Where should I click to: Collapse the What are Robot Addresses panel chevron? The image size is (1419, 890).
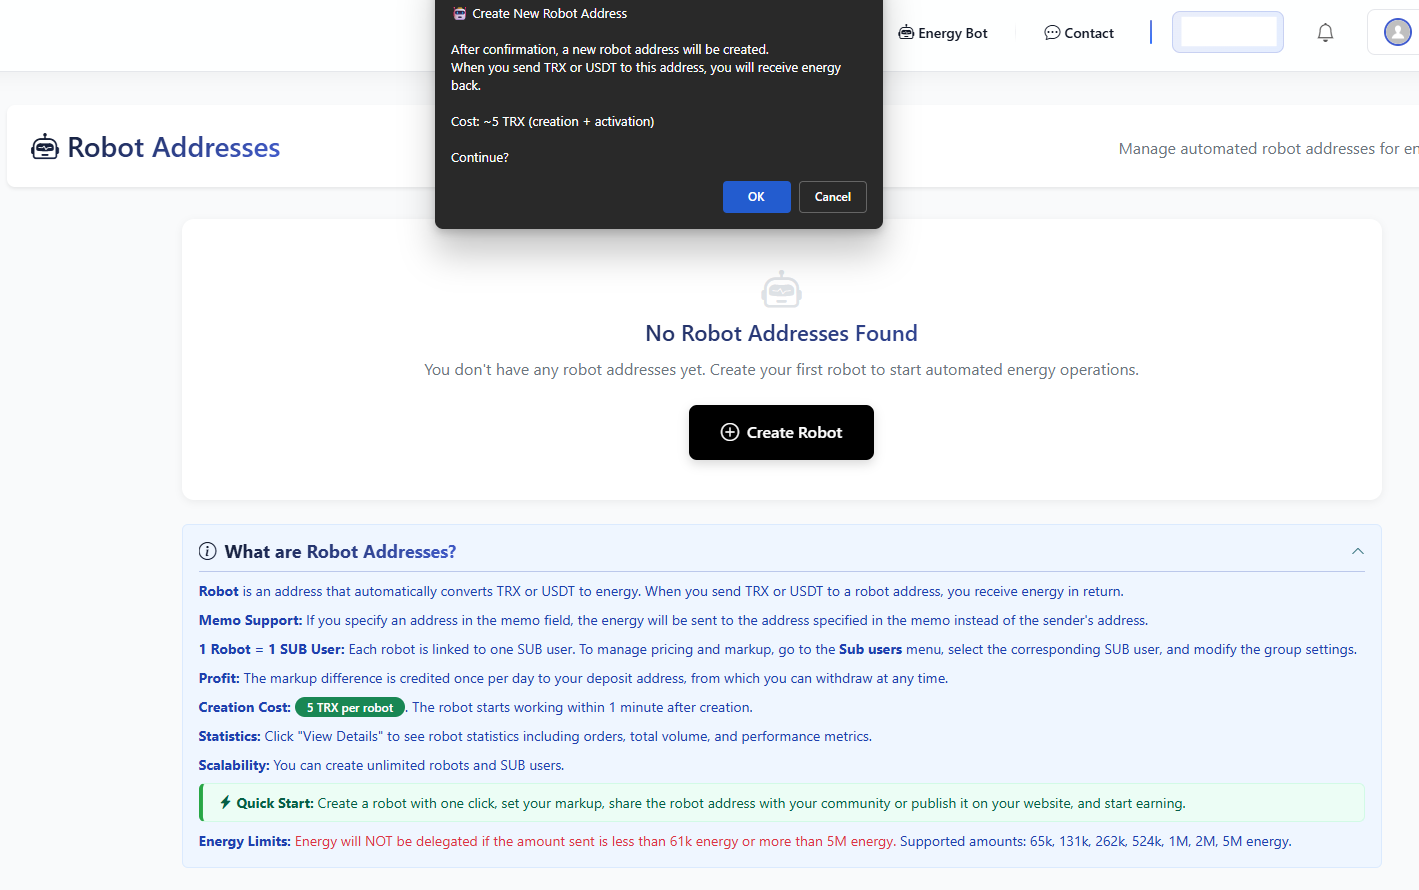pos(1357,552)
